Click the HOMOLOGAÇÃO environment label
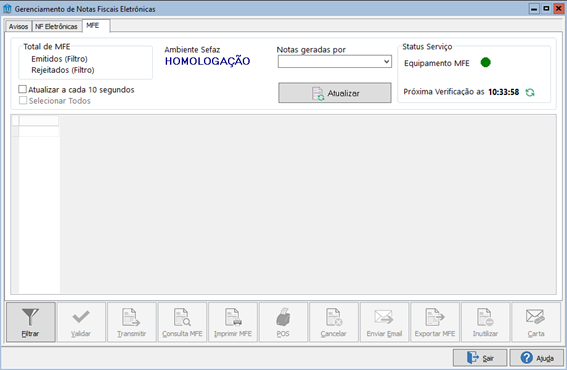 pos(208,61)
